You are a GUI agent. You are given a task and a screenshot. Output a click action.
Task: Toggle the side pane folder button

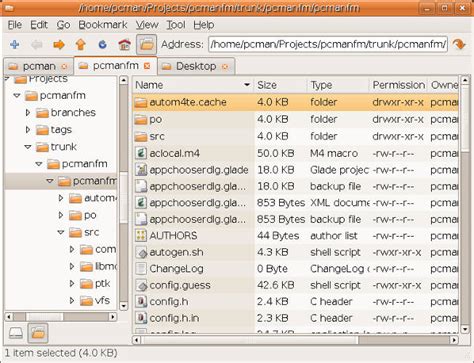[146, 44]
